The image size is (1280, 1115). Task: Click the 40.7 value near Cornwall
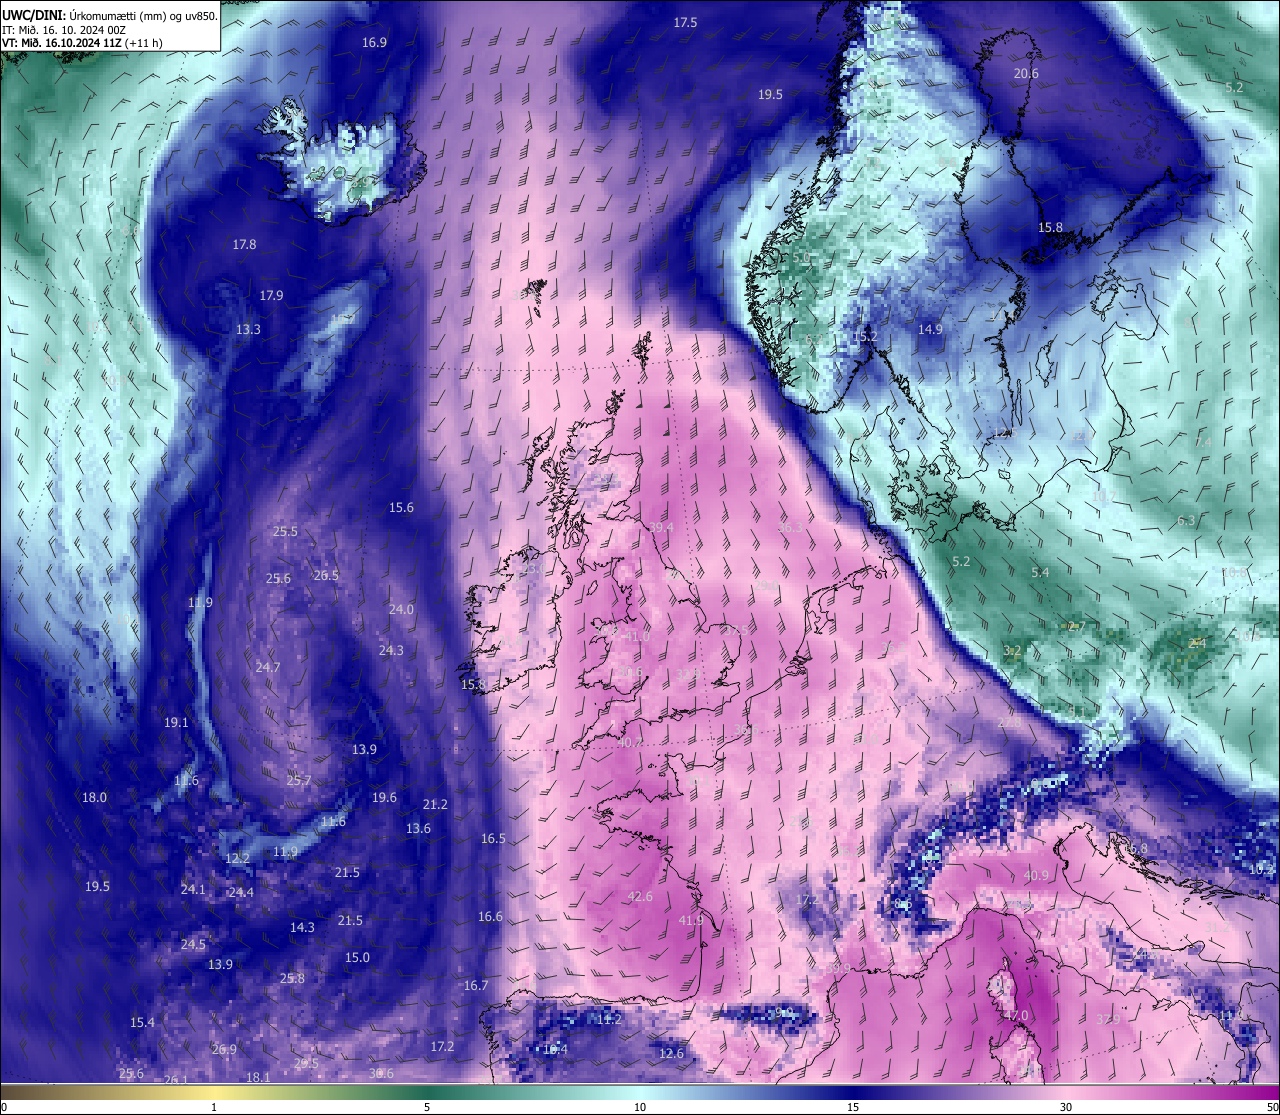[629, 744]
